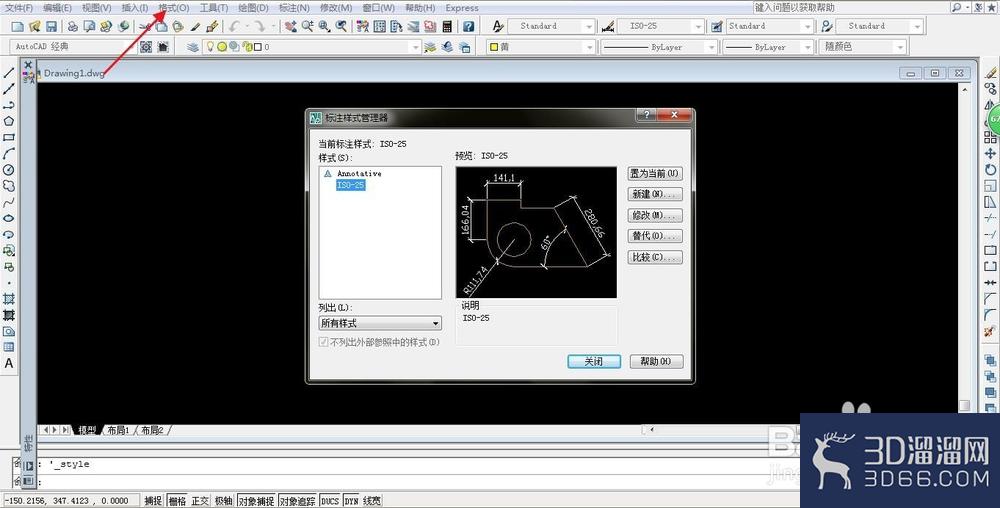Click the 置为当前(U) button
Image resolution: width=1000 pixels, height=508 pixels.
tap(655, 173)
